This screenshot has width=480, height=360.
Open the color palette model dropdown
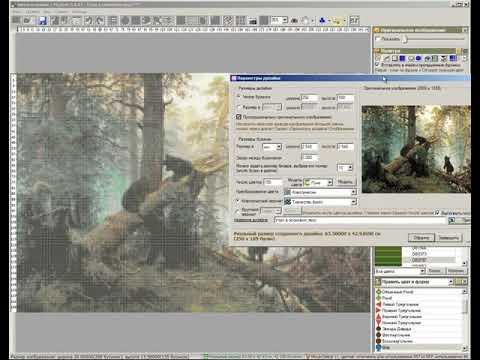pyautogui.click(x=330, y=182)
